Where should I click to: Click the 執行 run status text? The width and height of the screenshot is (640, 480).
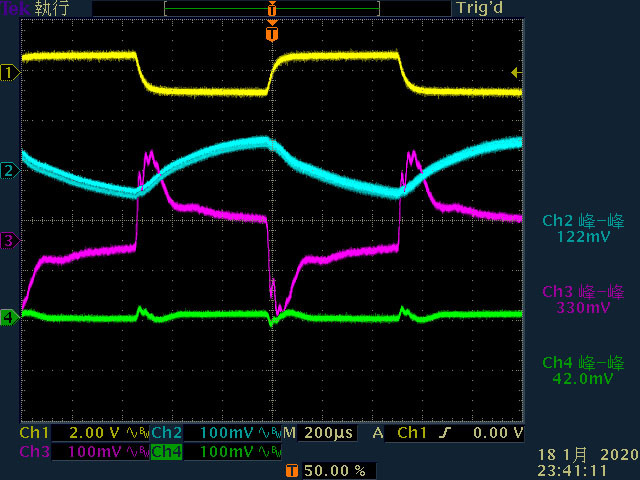(51, 8)
